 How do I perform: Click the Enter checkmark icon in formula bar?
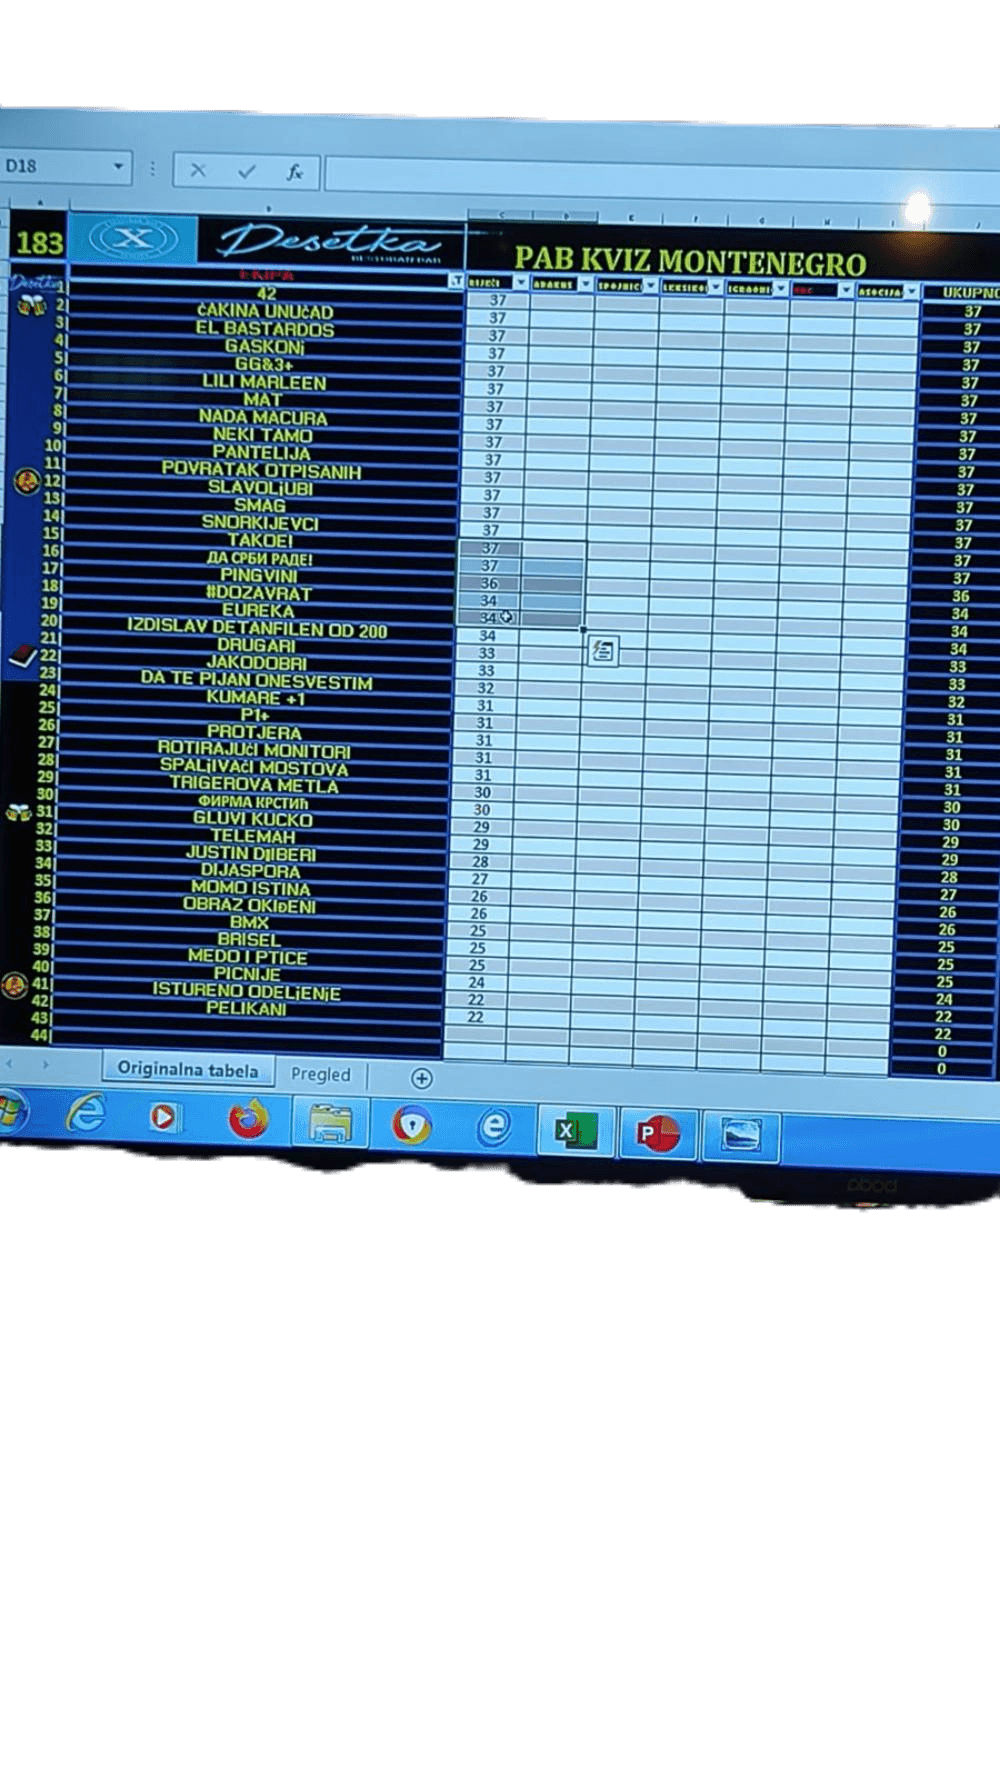246,172
